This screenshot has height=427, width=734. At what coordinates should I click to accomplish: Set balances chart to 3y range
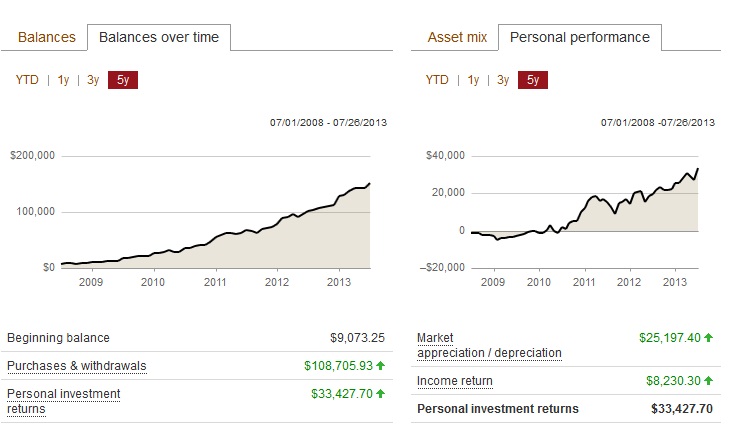(x=93, y=80)
